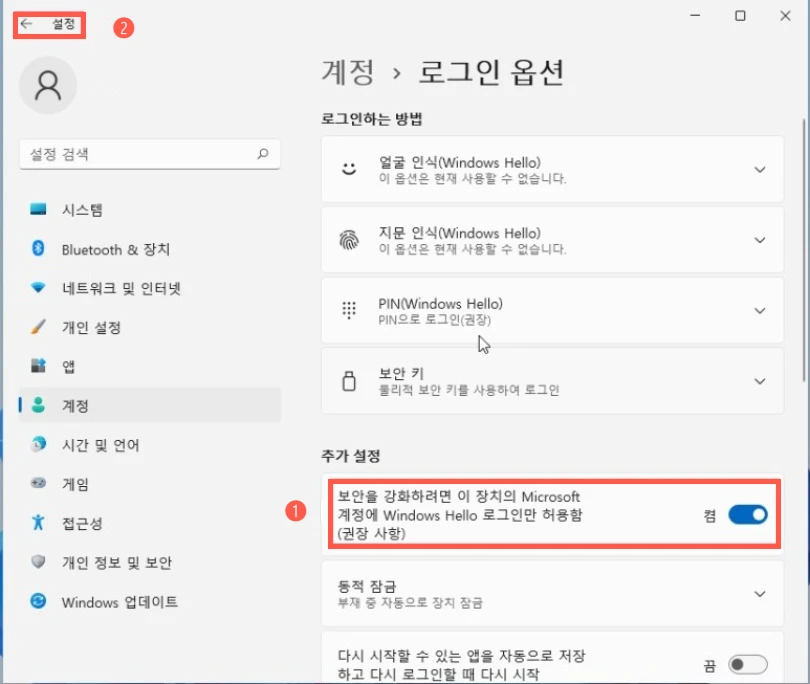Click the Bluetooth icon in sidebar
The height and width of the screenshot is (684, 810).
pyautogui.click(x=38, y=248)
